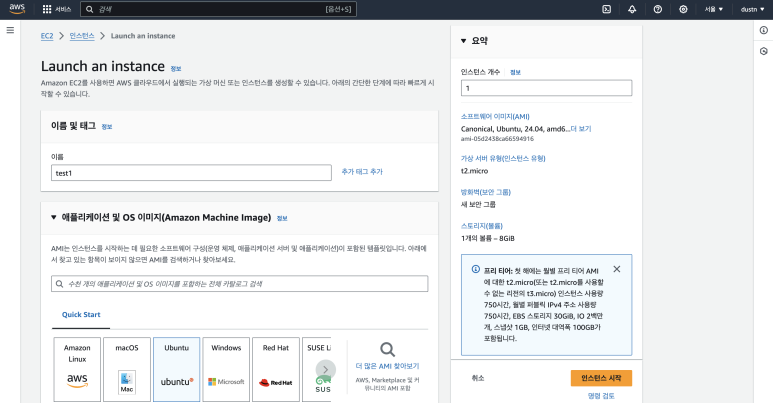The height and width of the screenshot is (403, 773).
Task: Select the Red Hat AMI tile
Action: [276, 369]
